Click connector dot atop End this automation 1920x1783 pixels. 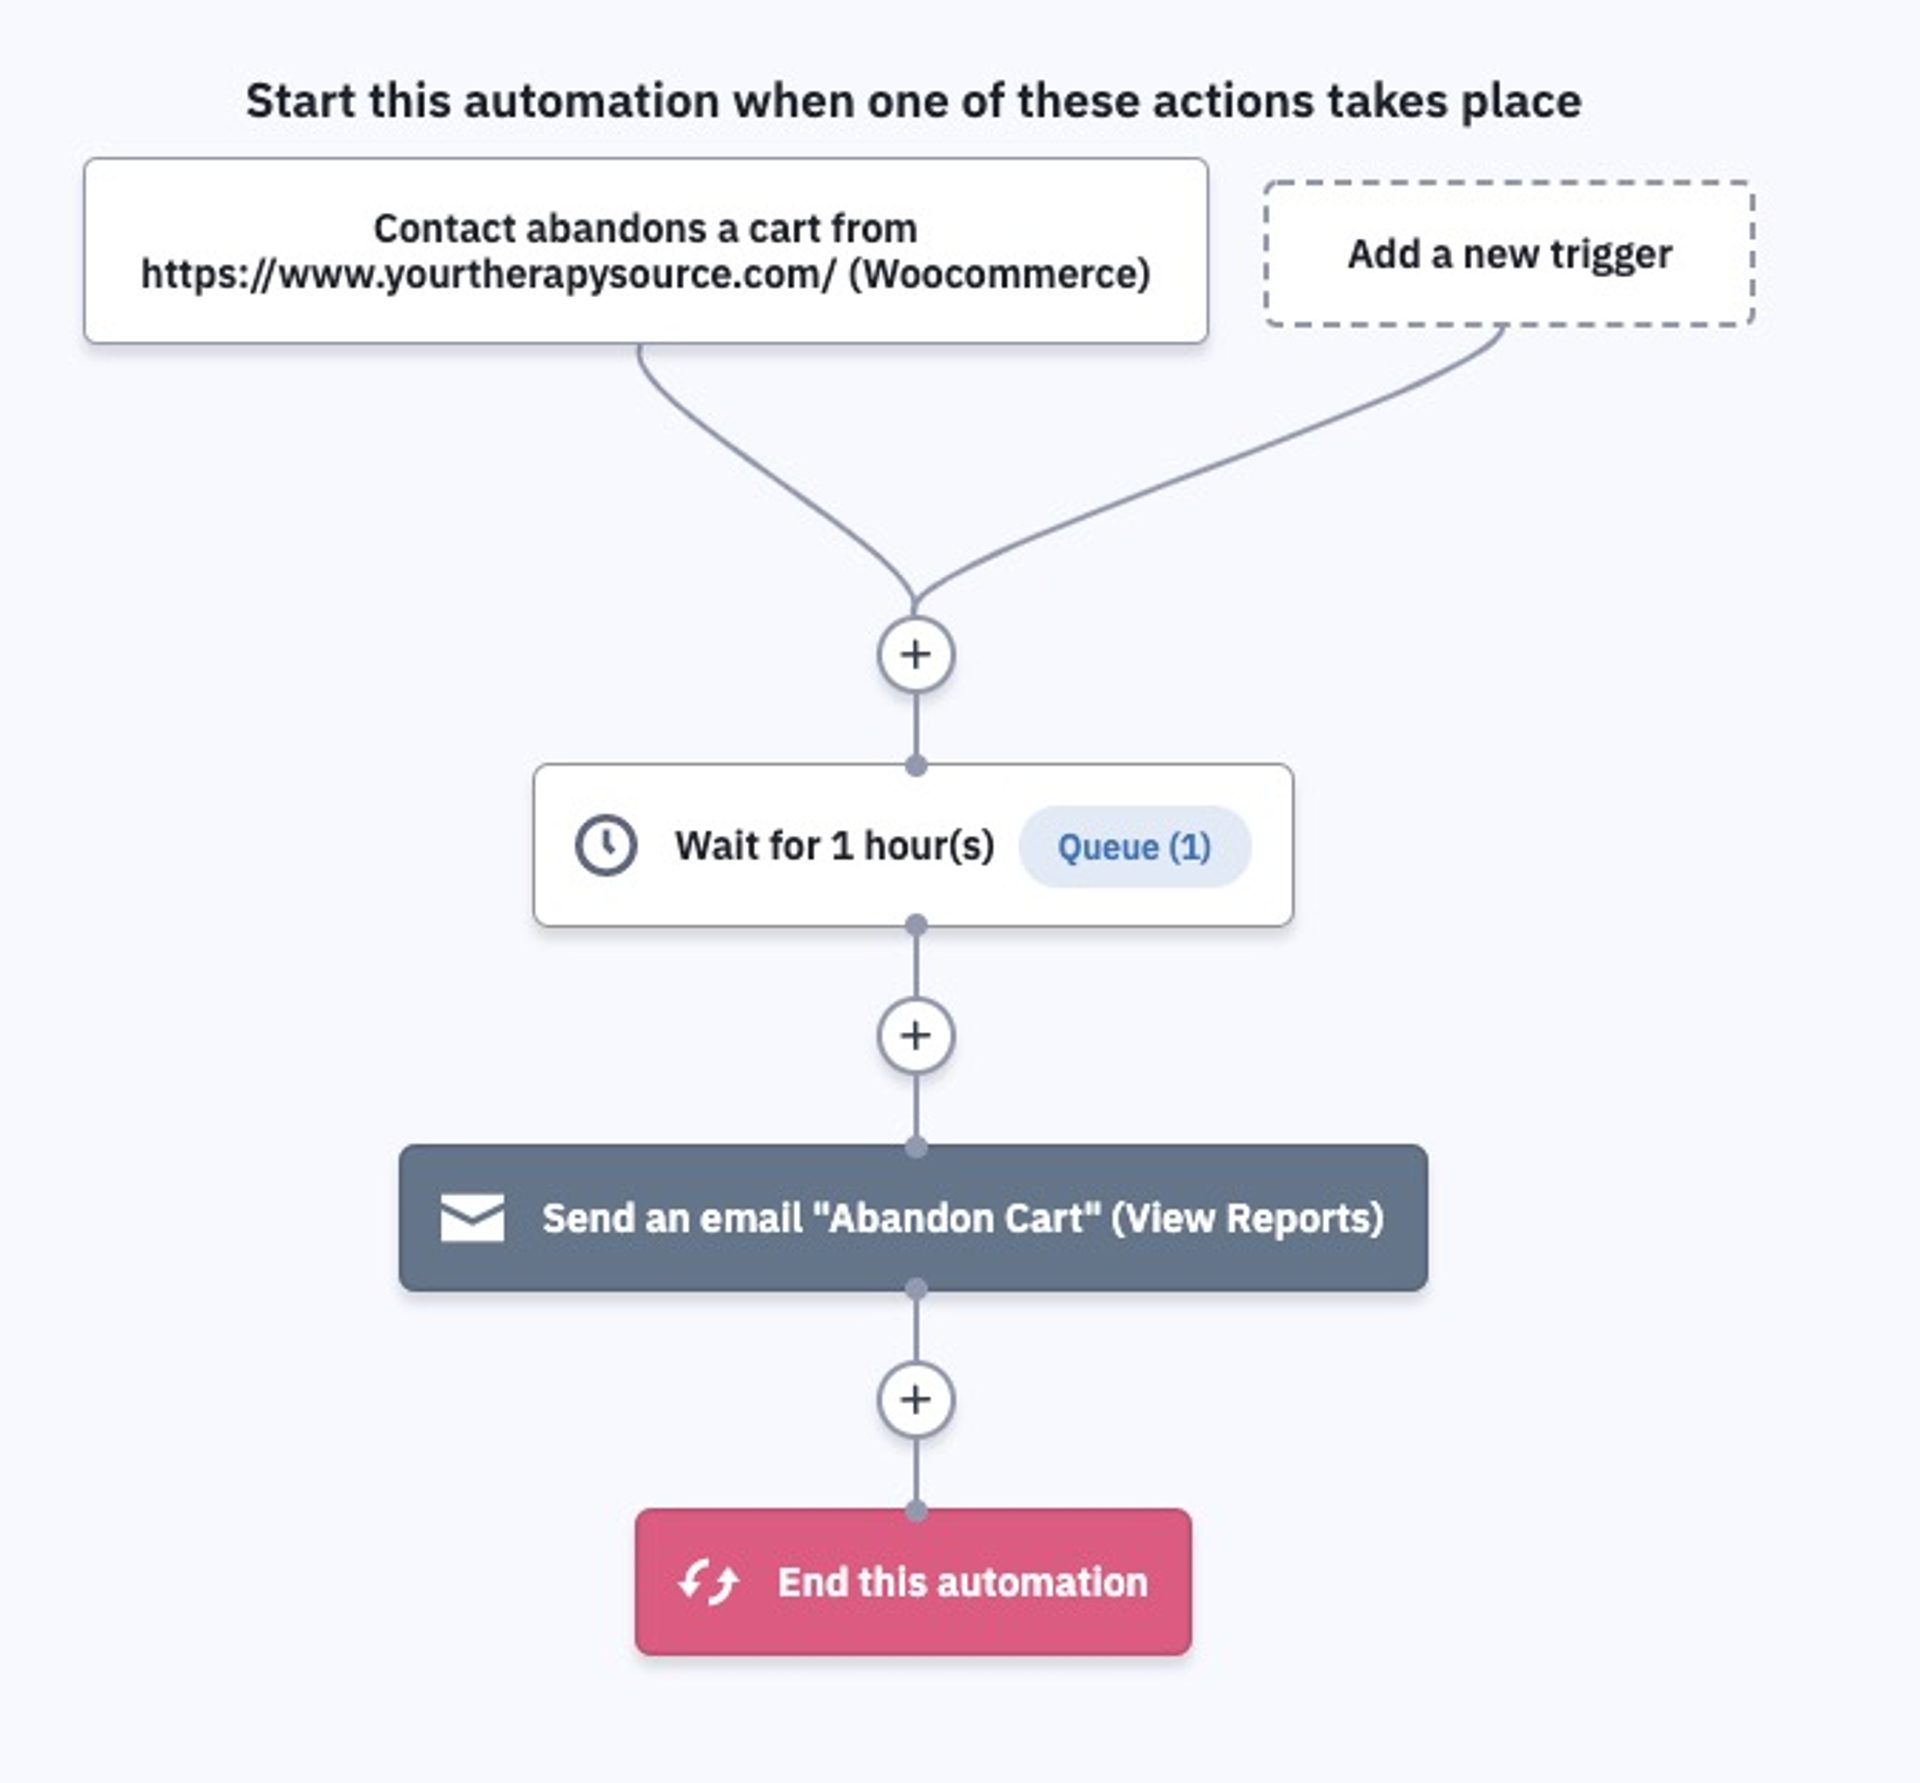click(x=915, y=1511)
